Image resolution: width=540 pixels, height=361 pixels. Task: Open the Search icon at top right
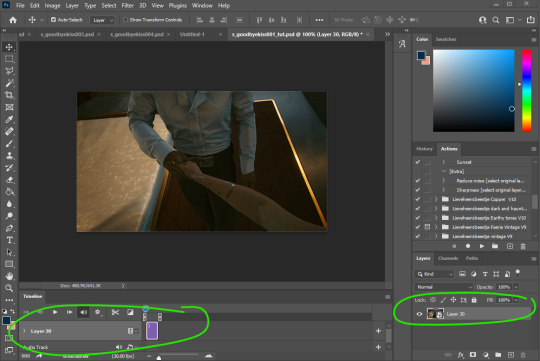point(496,20)
